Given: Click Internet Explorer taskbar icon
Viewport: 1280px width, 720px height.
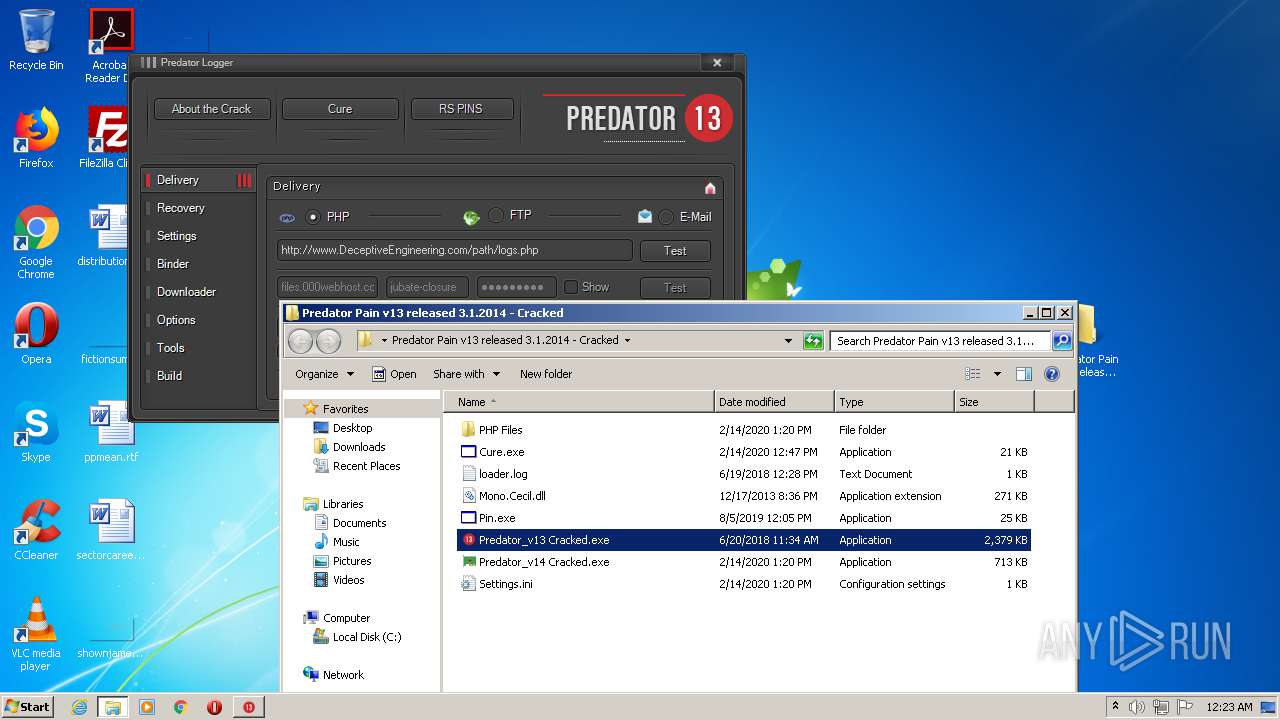Looking at the screenshot, I should click(79, 707).
